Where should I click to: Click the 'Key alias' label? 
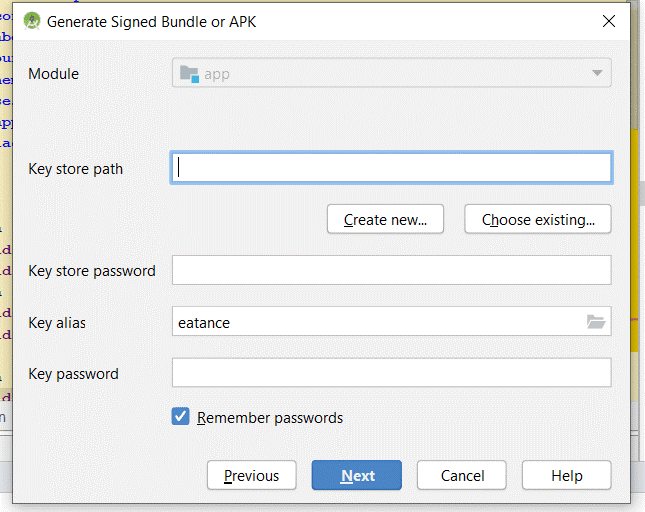point(57,323)
